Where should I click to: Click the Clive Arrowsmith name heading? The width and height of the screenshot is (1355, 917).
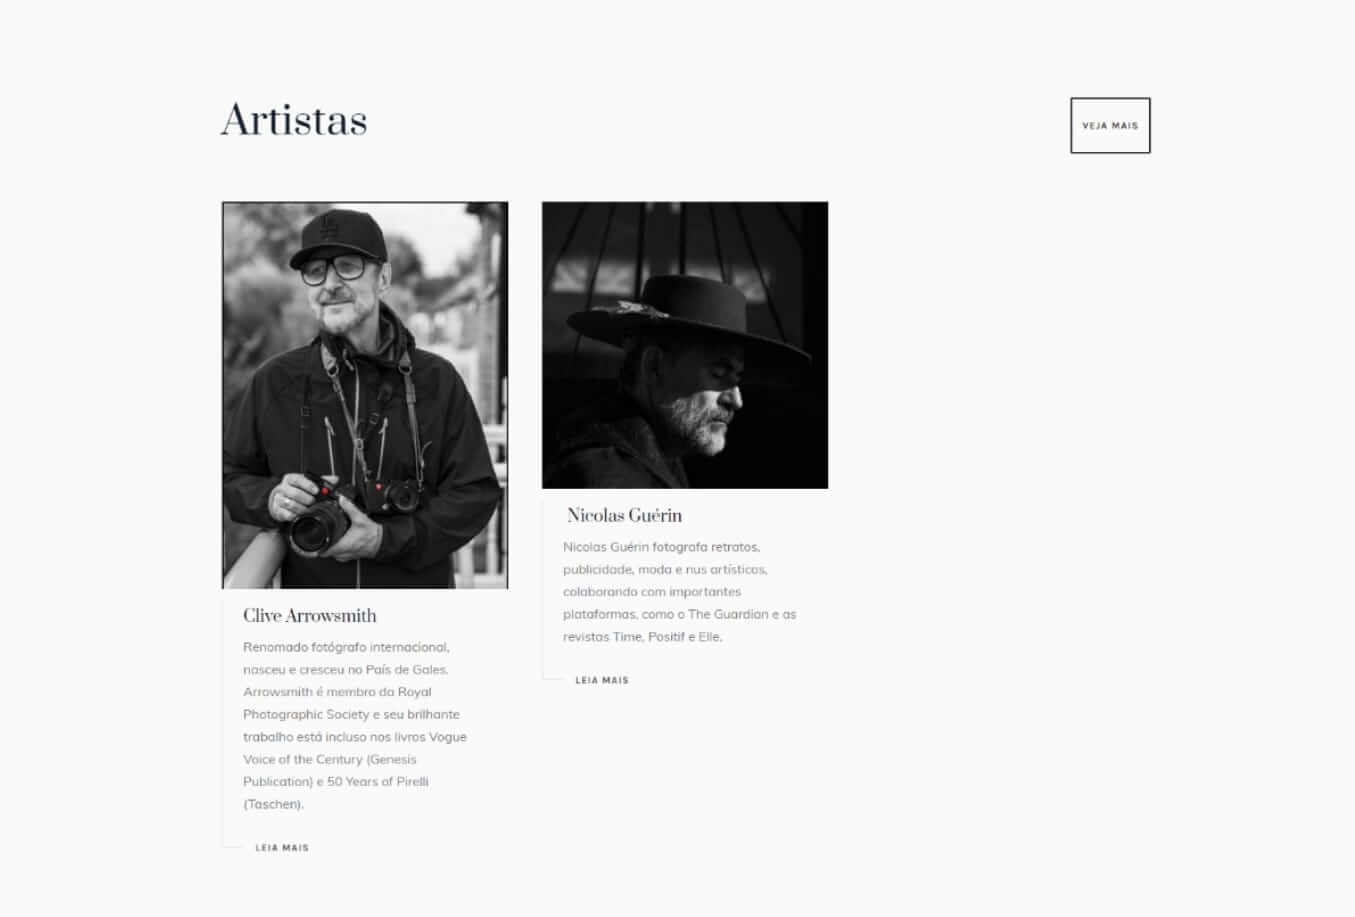(310, 615)
